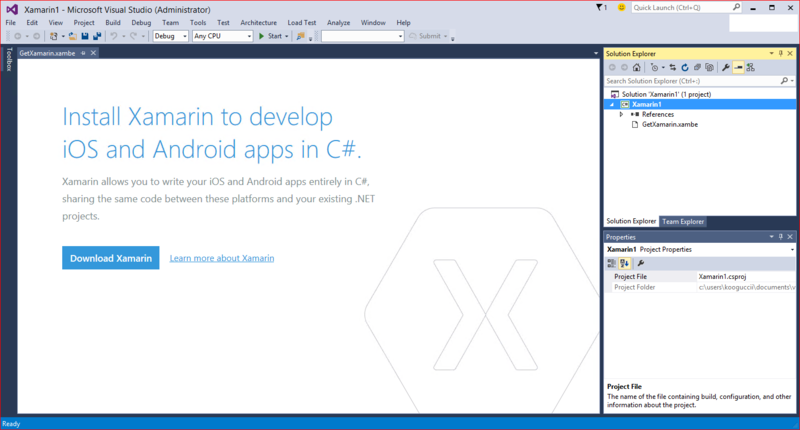Viewport: 800px width, 430px height.
Task: Close the Properties panel
Action: click(x=790, y=237)
